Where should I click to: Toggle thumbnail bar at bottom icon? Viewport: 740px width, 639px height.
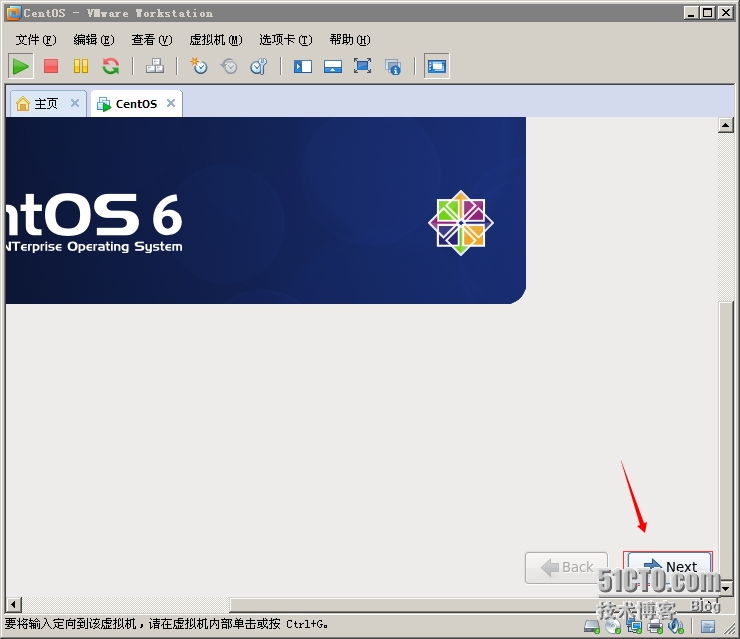333,66
